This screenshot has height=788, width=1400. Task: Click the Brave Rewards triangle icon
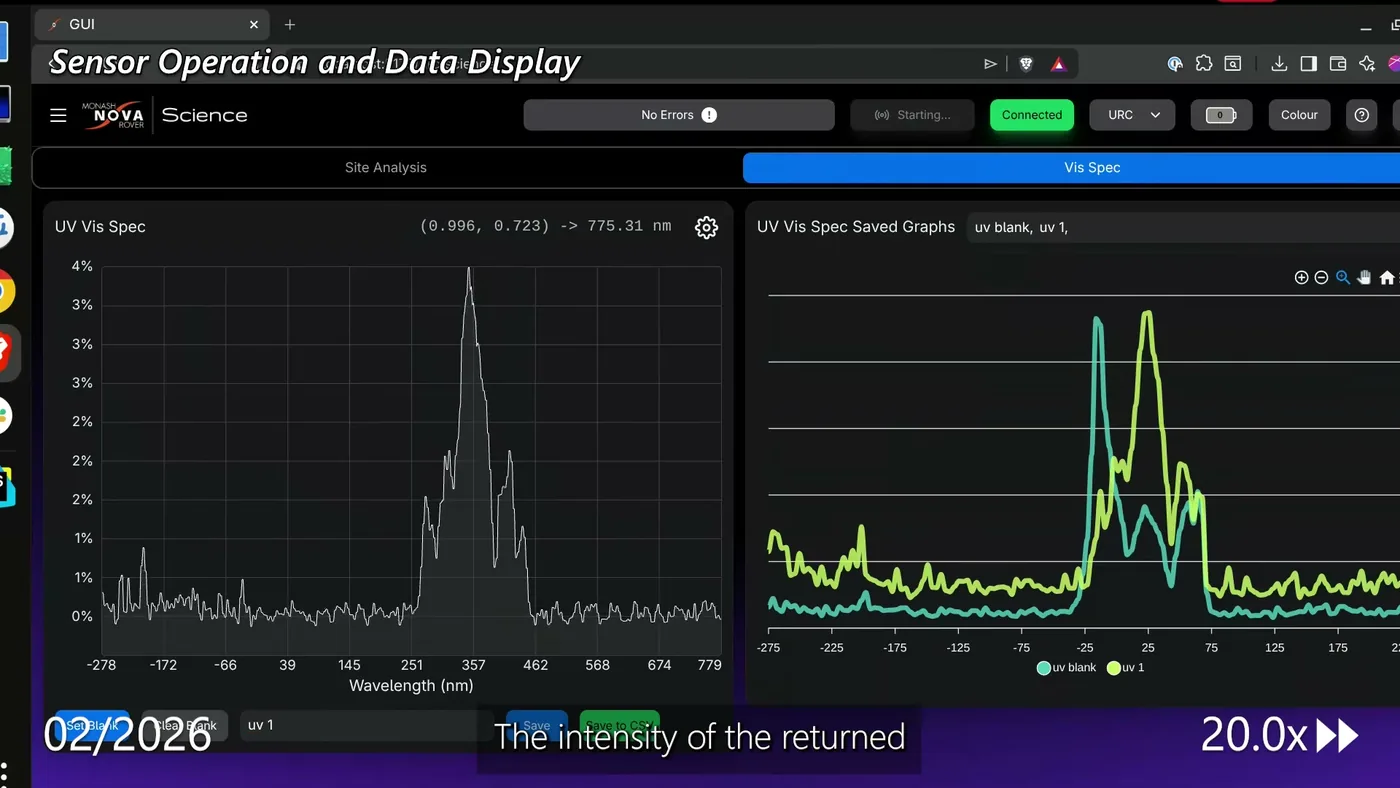click(1058, 64)
